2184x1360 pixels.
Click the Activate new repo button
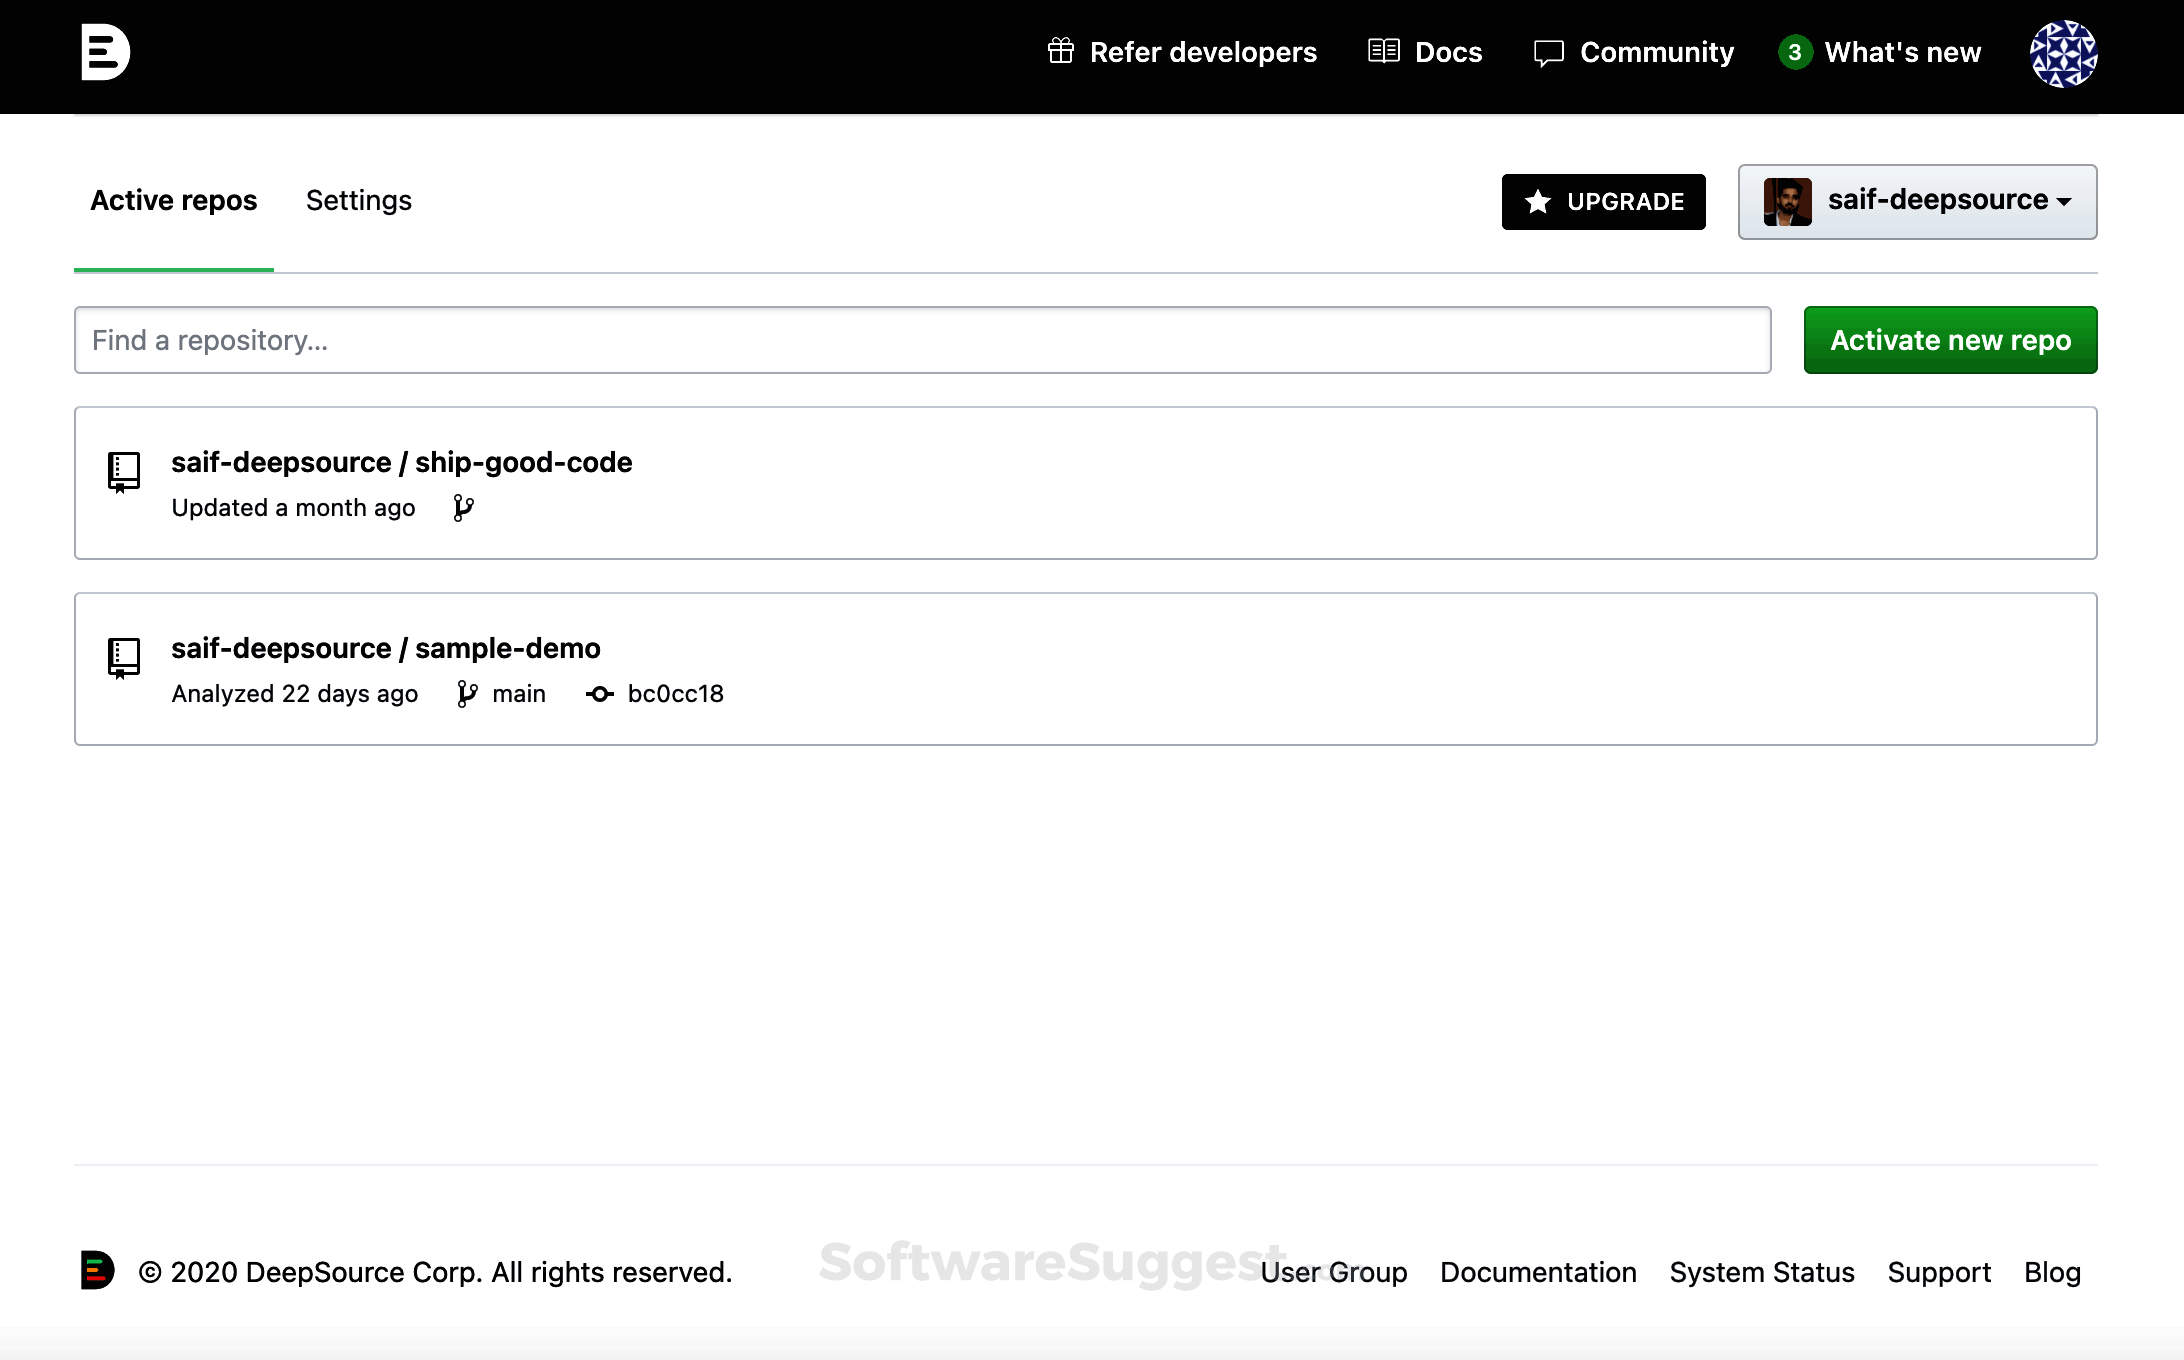(x=1949, y=340)
